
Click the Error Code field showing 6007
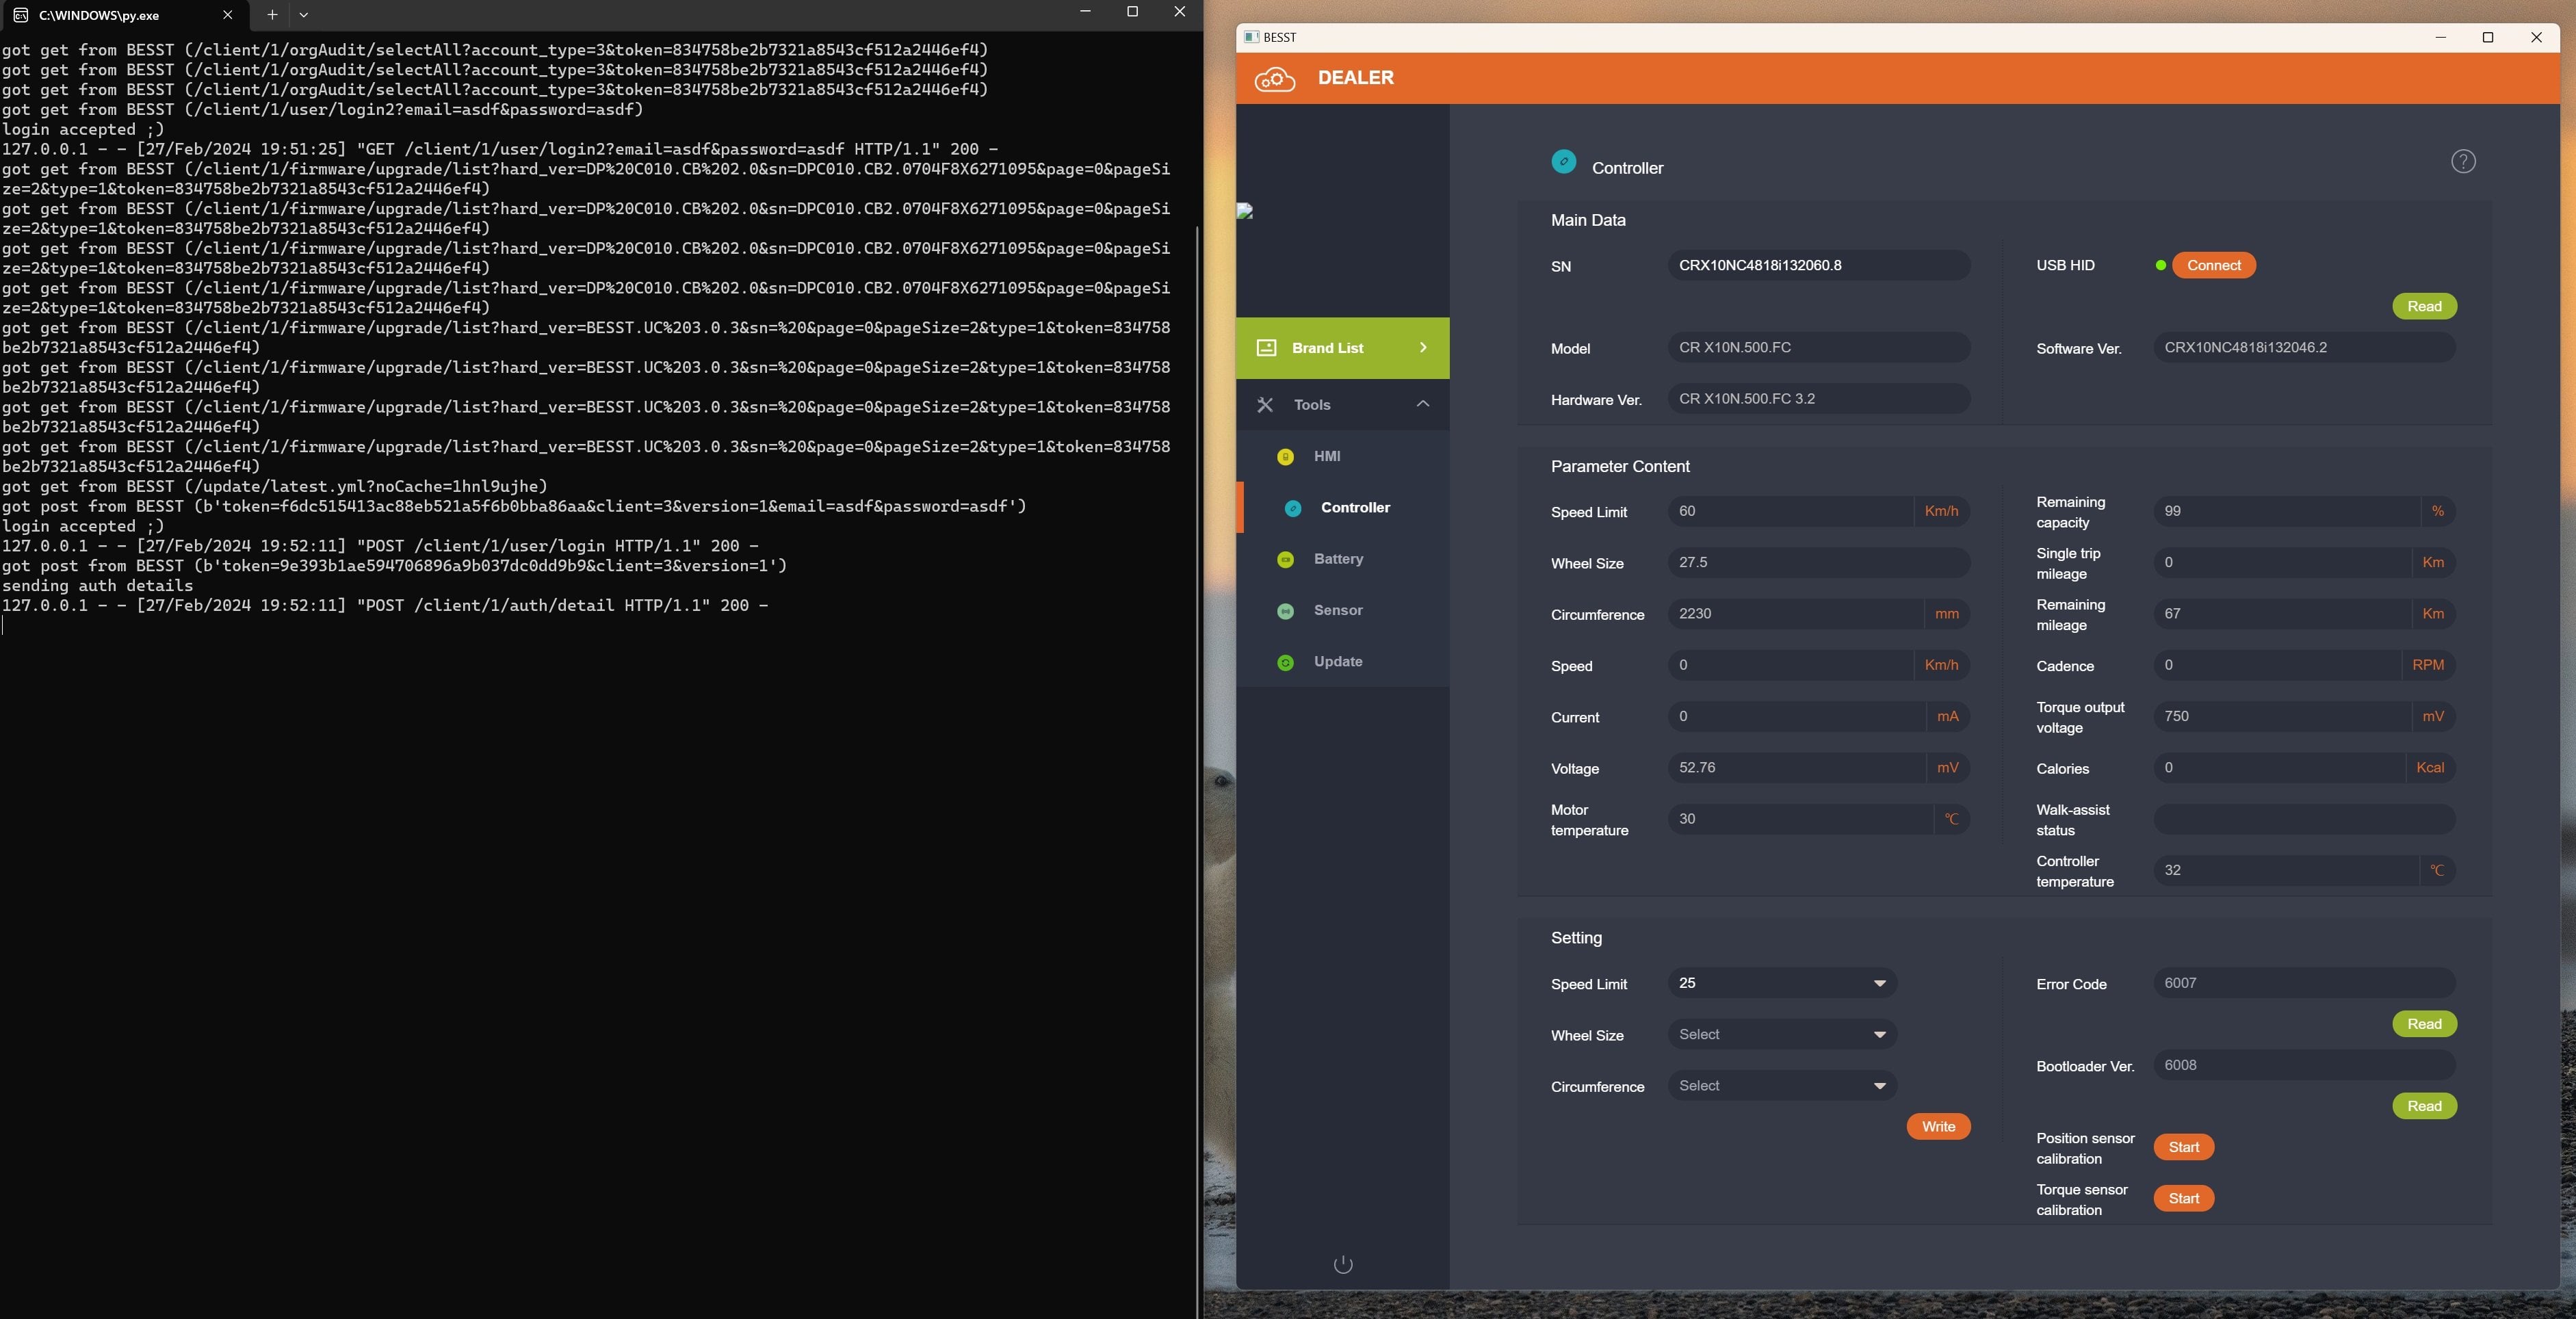[2304, 983]
